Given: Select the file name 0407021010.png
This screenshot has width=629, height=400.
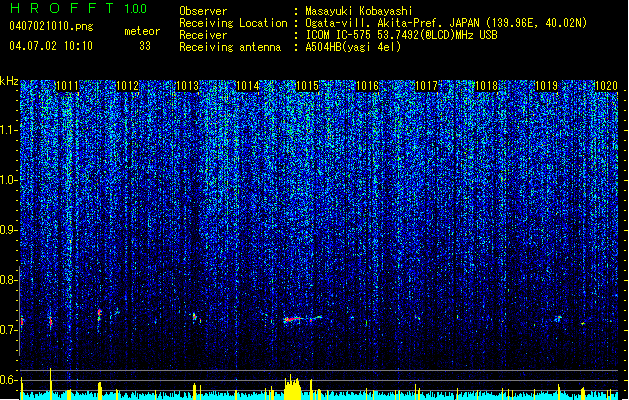Looking at the screenshot, I should click(51, 26).
